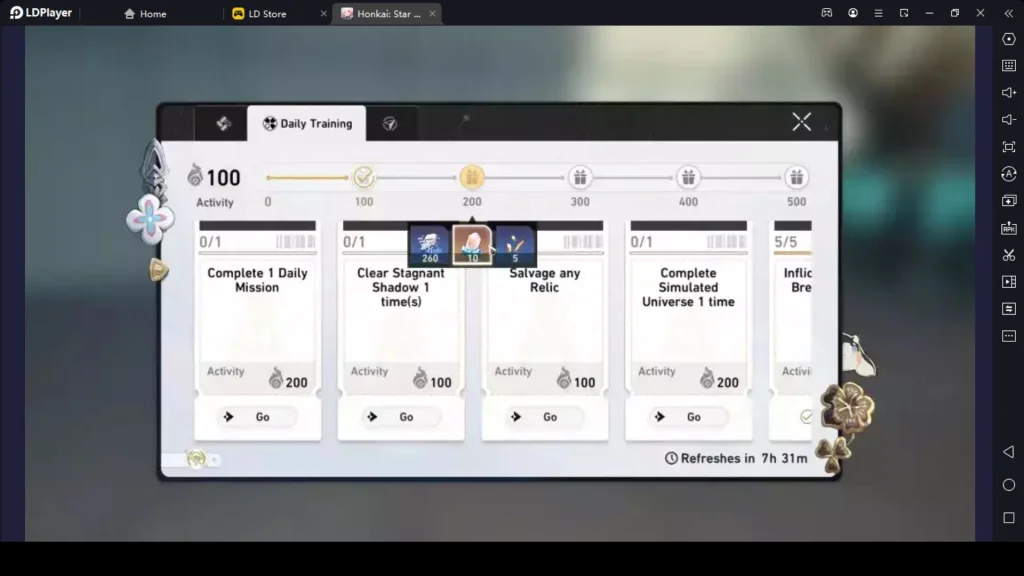Click the completed 100 activity checkmark
This screenshot has width=1024, height=576.
pos(364,177)
